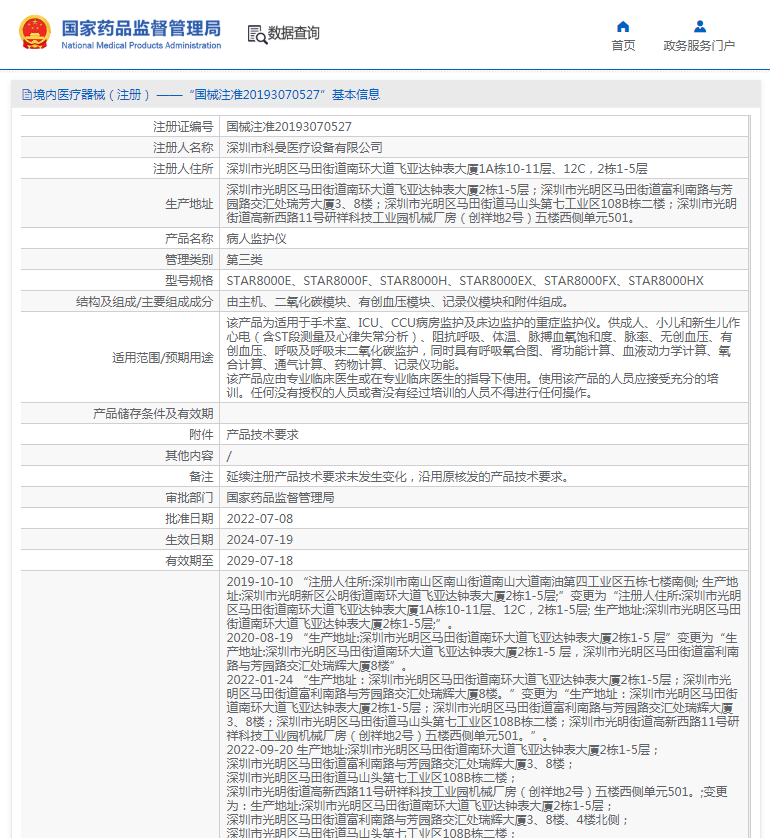Click 国家药品监督管理局 site title
The width and height of the screenshot is (770, 838).
[141, 28]
